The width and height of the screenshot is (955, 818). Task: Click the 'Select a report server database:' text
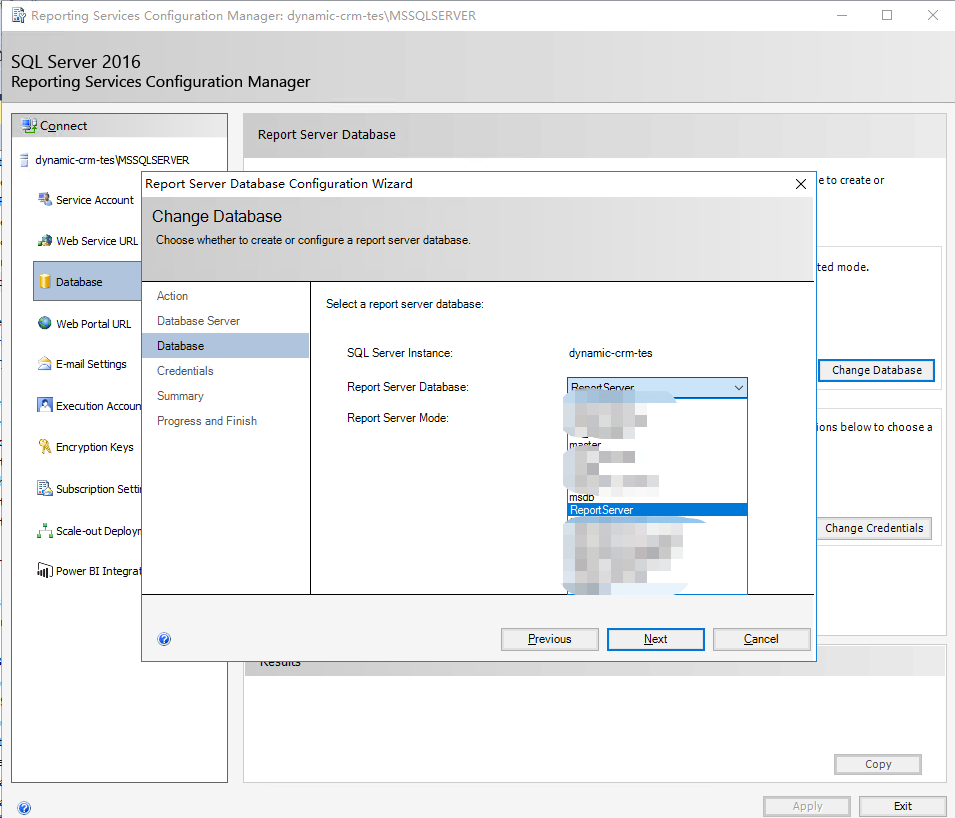[x=404, y=304]
